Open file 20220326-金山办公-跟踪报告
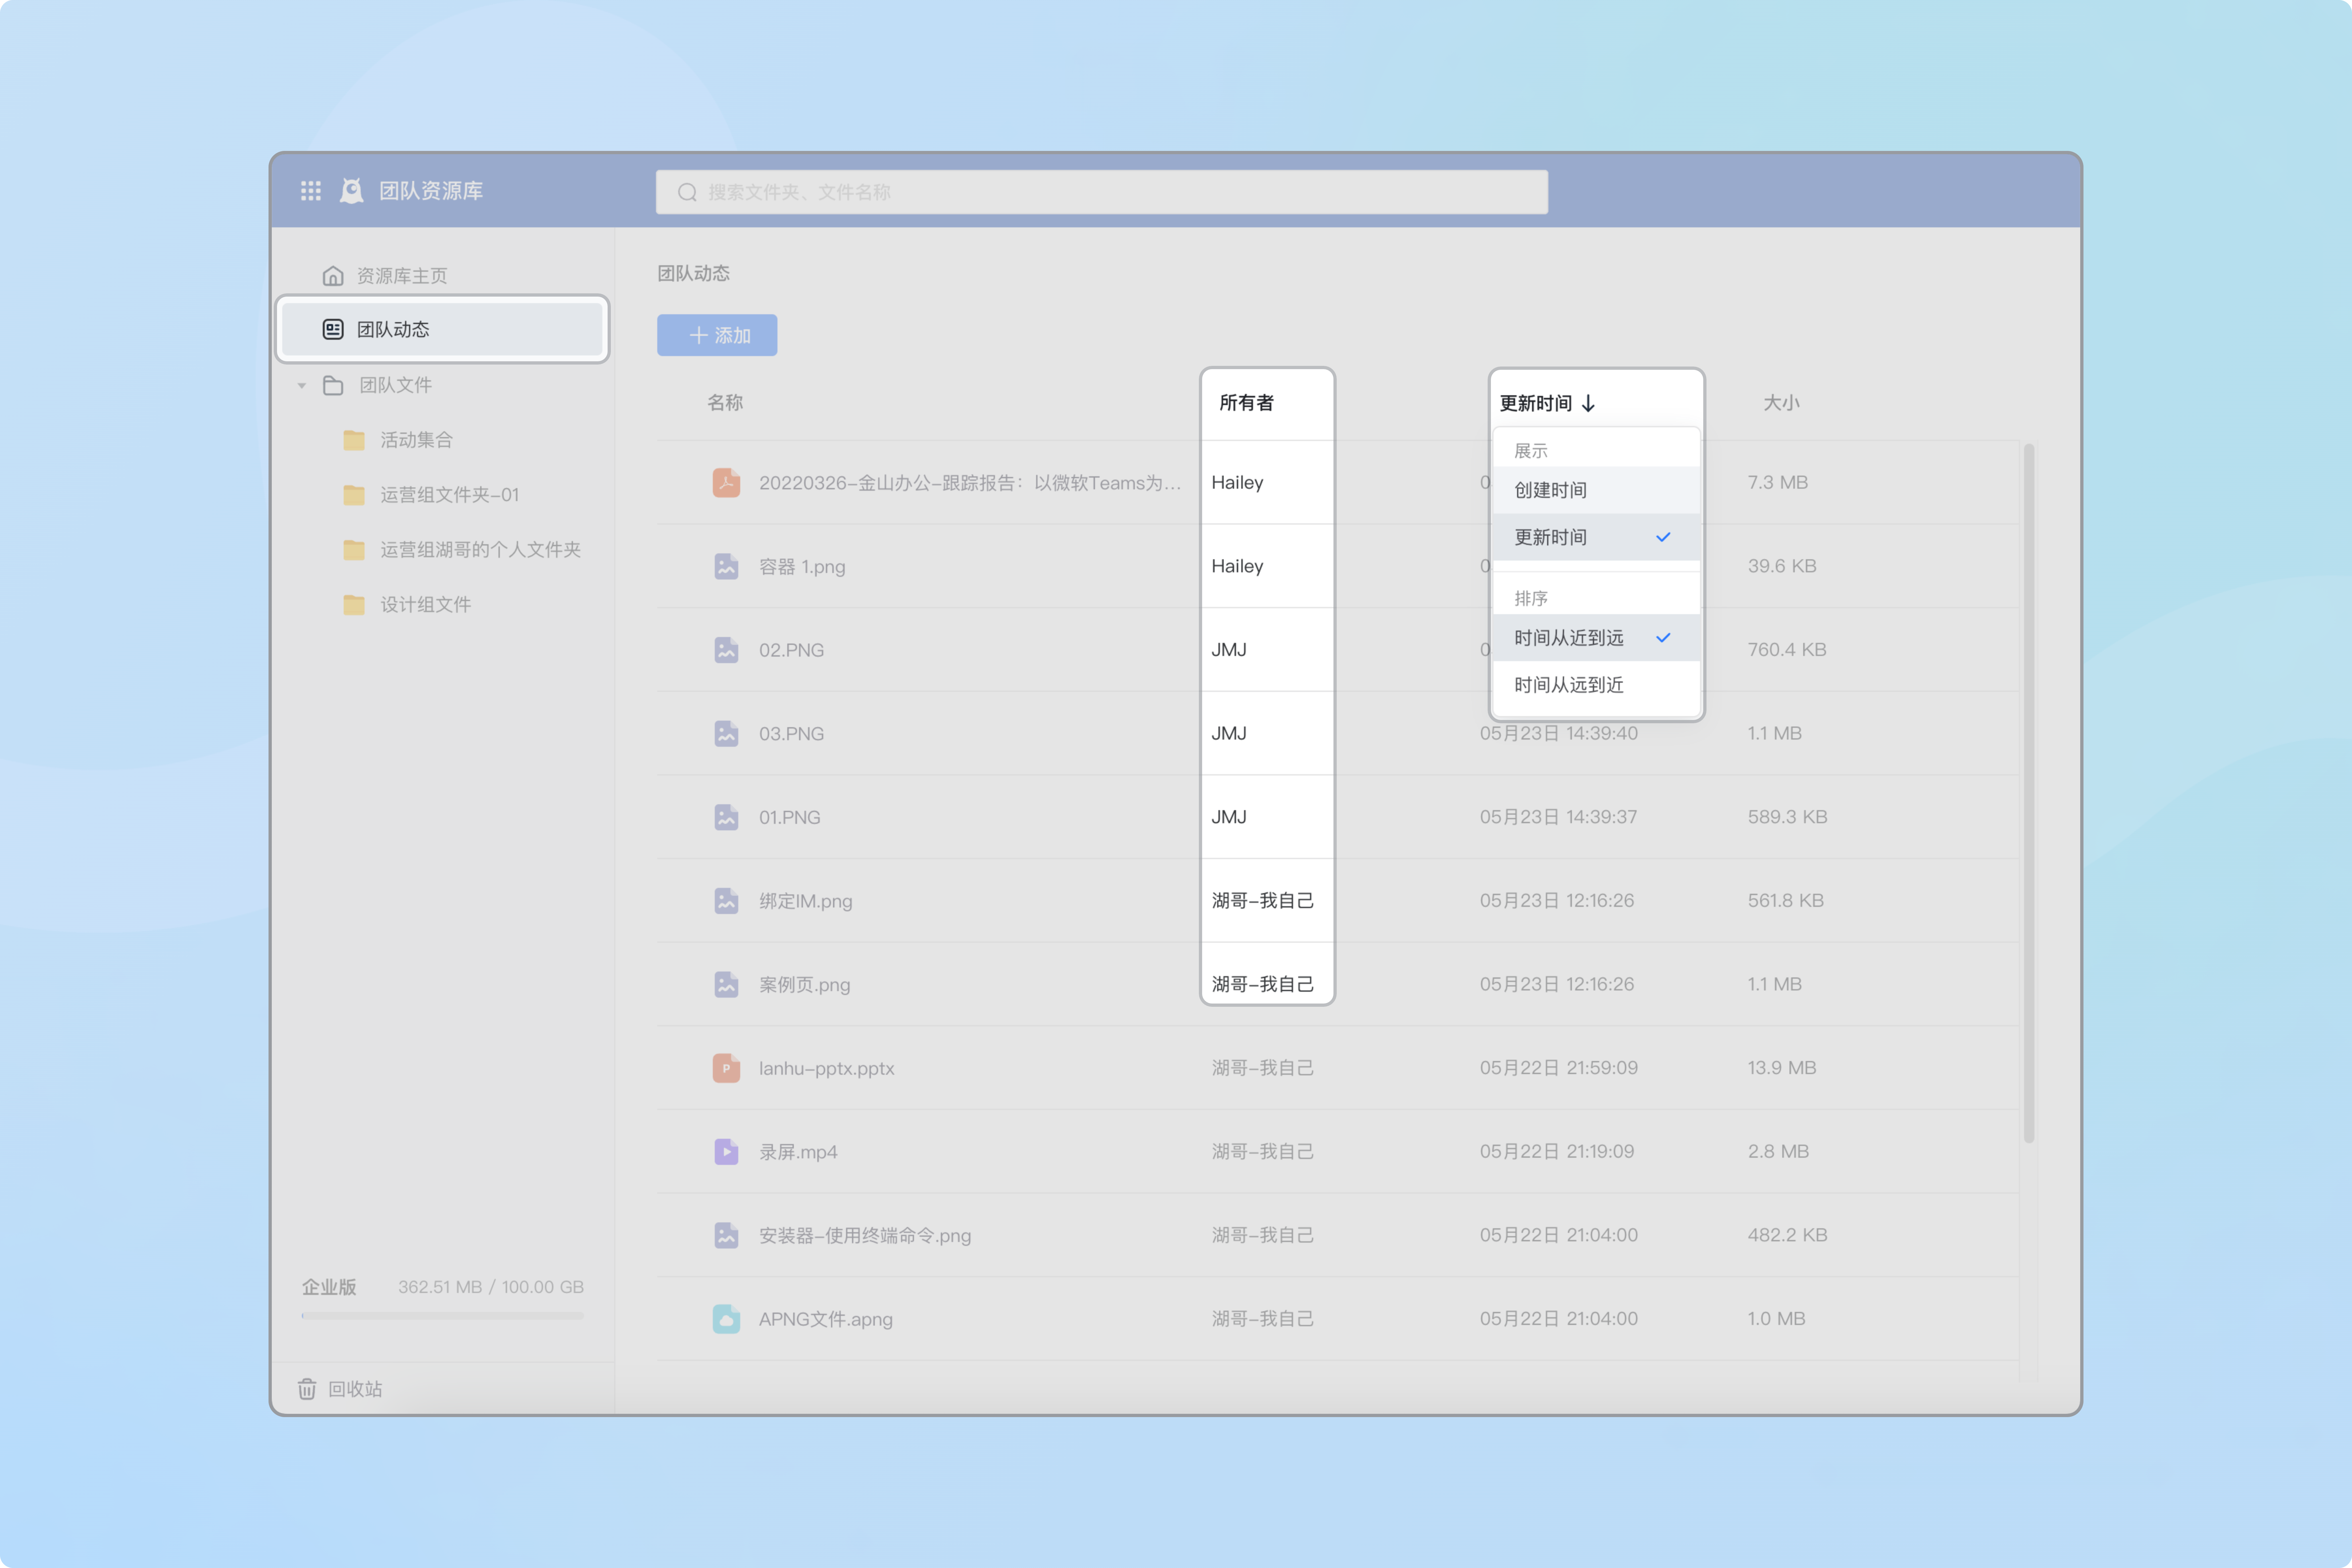 point(970,483)
